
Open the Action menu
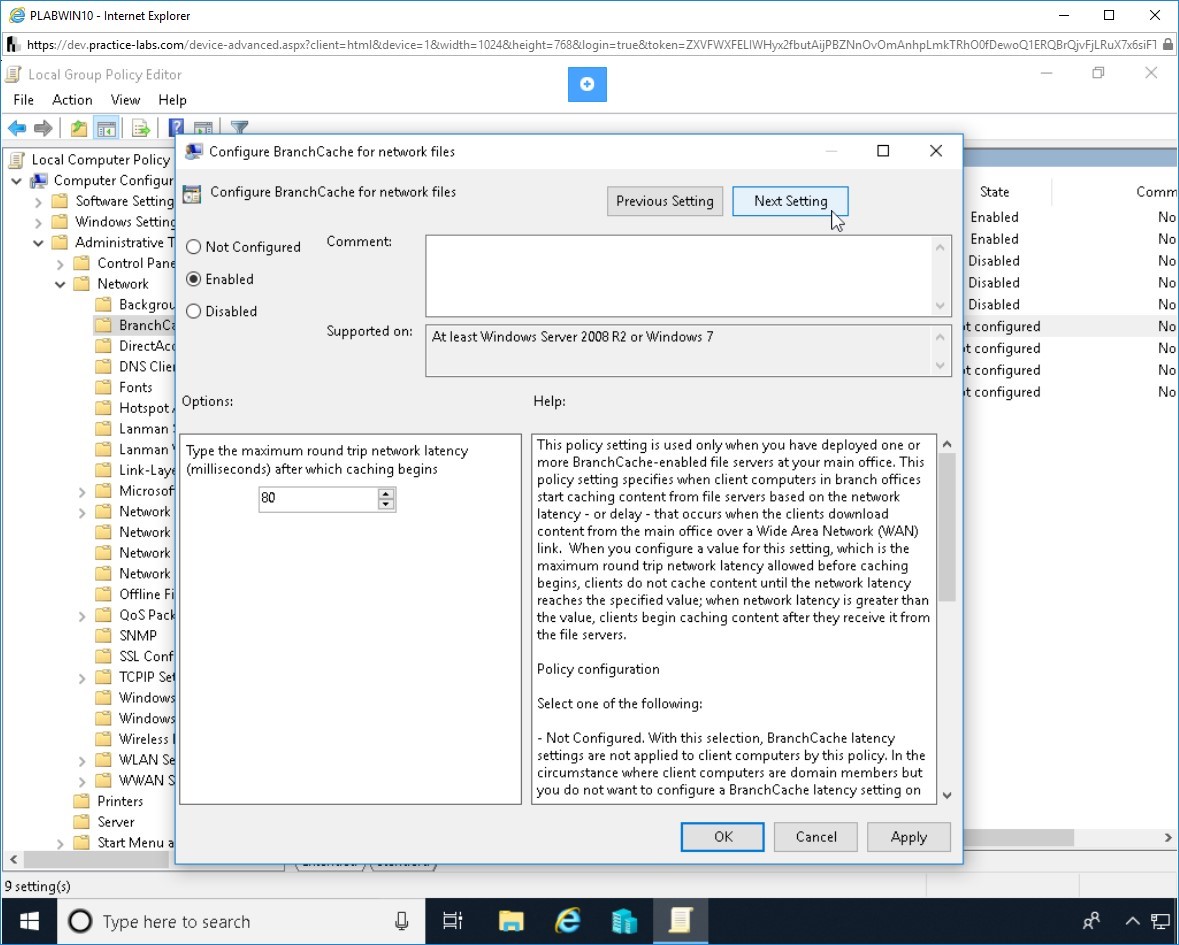point(72,100)
